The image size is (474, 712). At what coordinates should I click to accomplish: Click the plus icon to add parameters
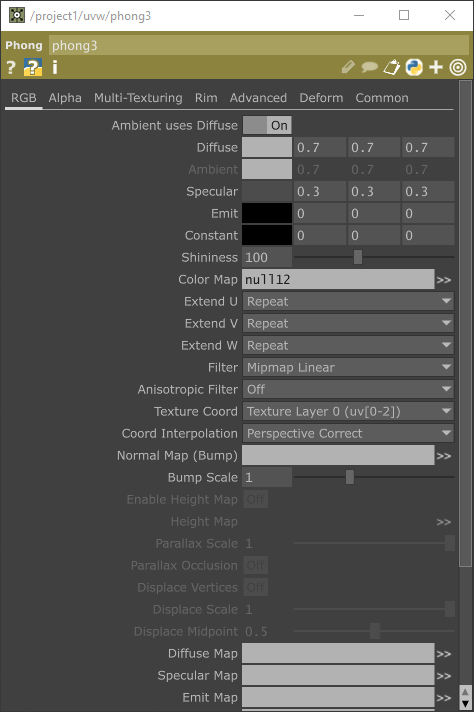click(436, 67)
